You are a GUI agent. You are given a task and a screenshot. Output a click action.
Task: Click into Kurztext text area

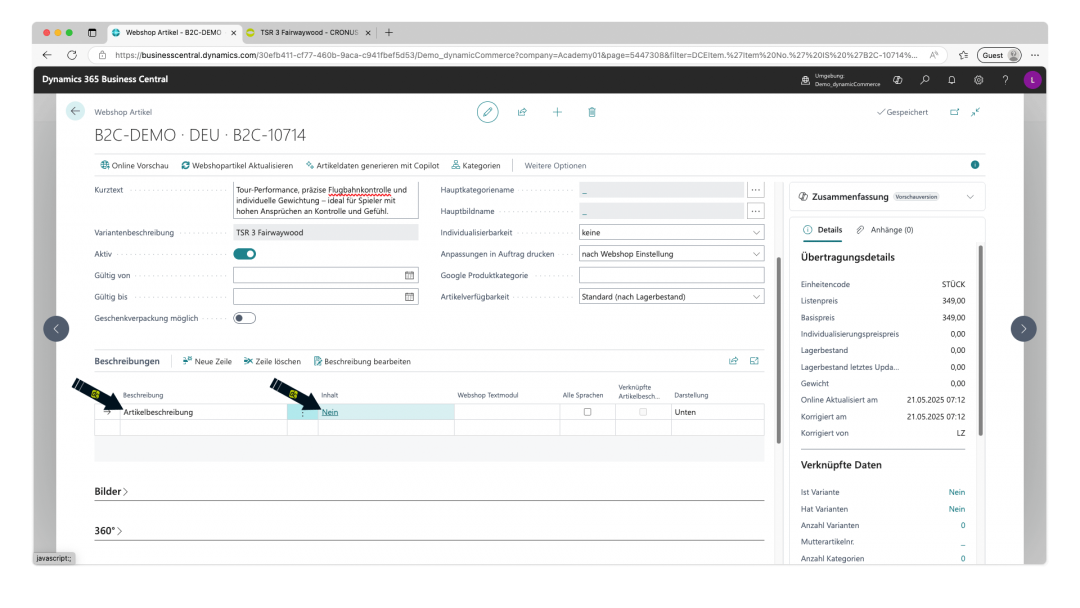tap(326, 200)
